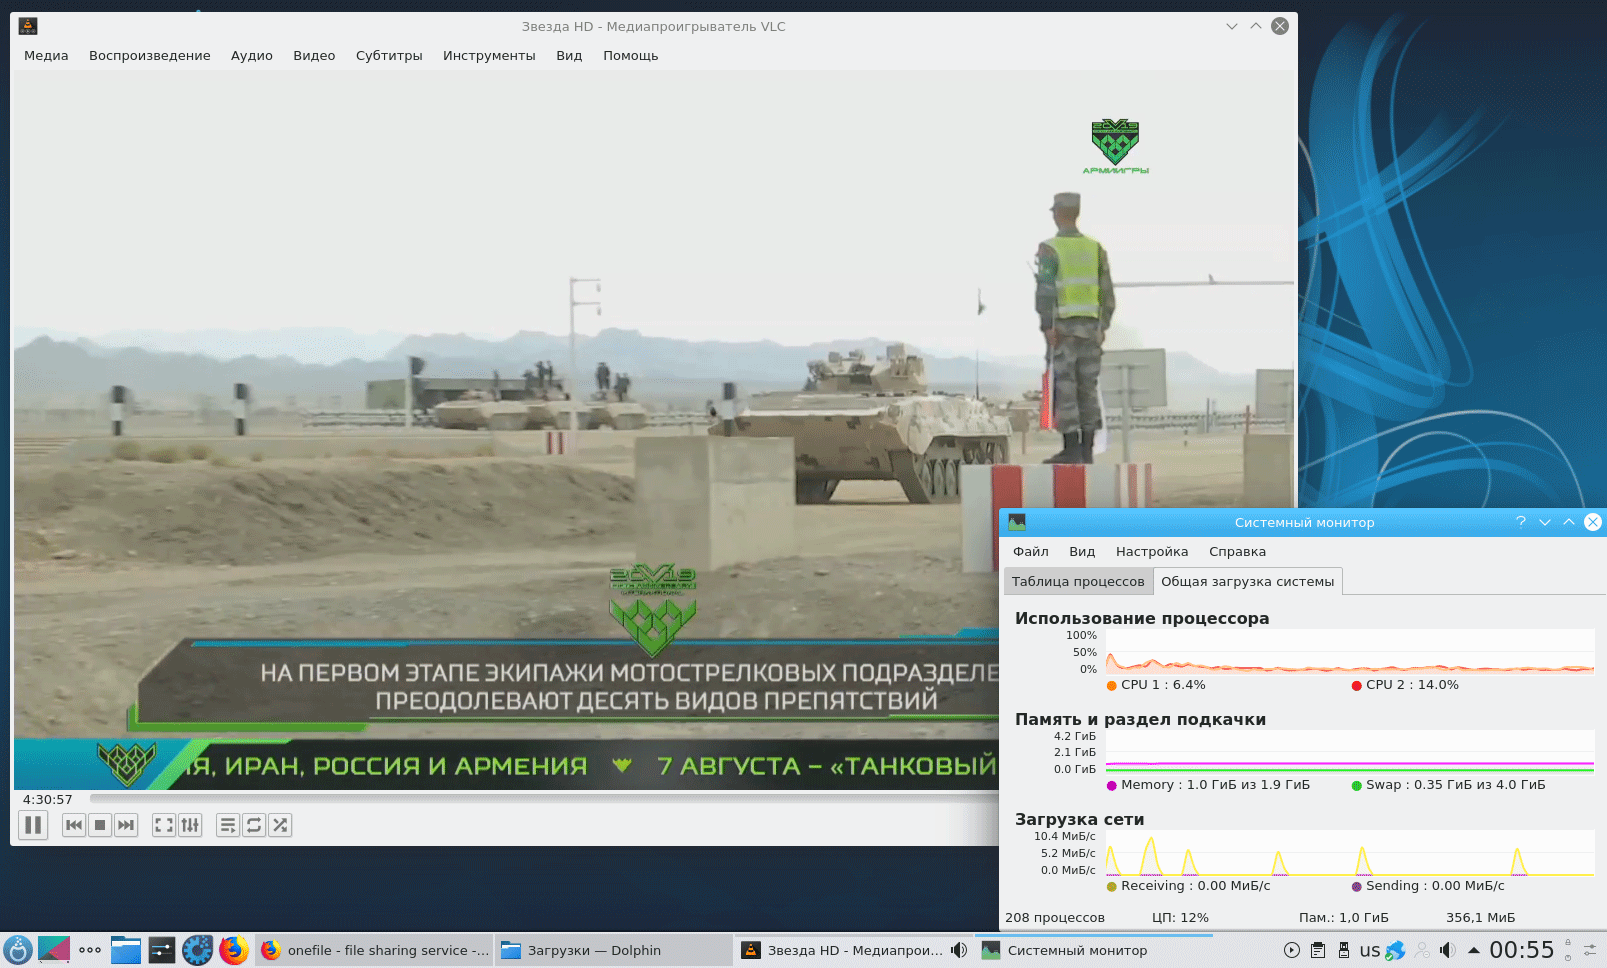The width and height of the screenshot is (1607, 968).
Task: Open the Настройка menu in System Monitor
Action: (x=1152, y=552)
